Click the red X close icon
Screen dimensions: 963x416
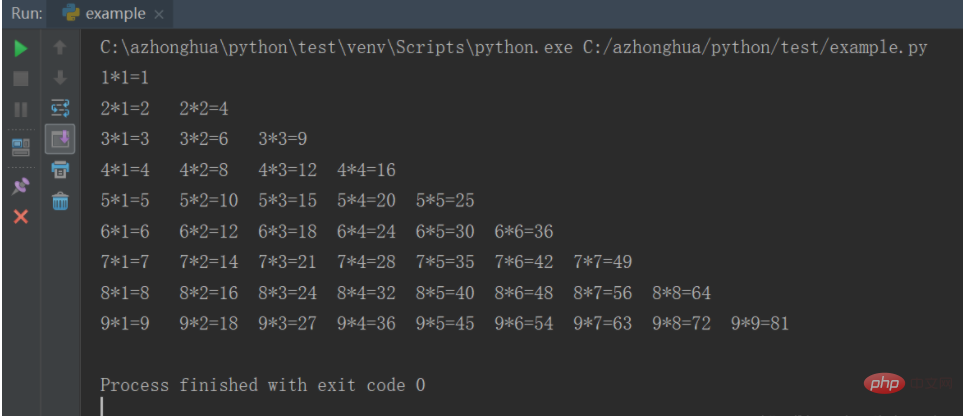[20, 216]
